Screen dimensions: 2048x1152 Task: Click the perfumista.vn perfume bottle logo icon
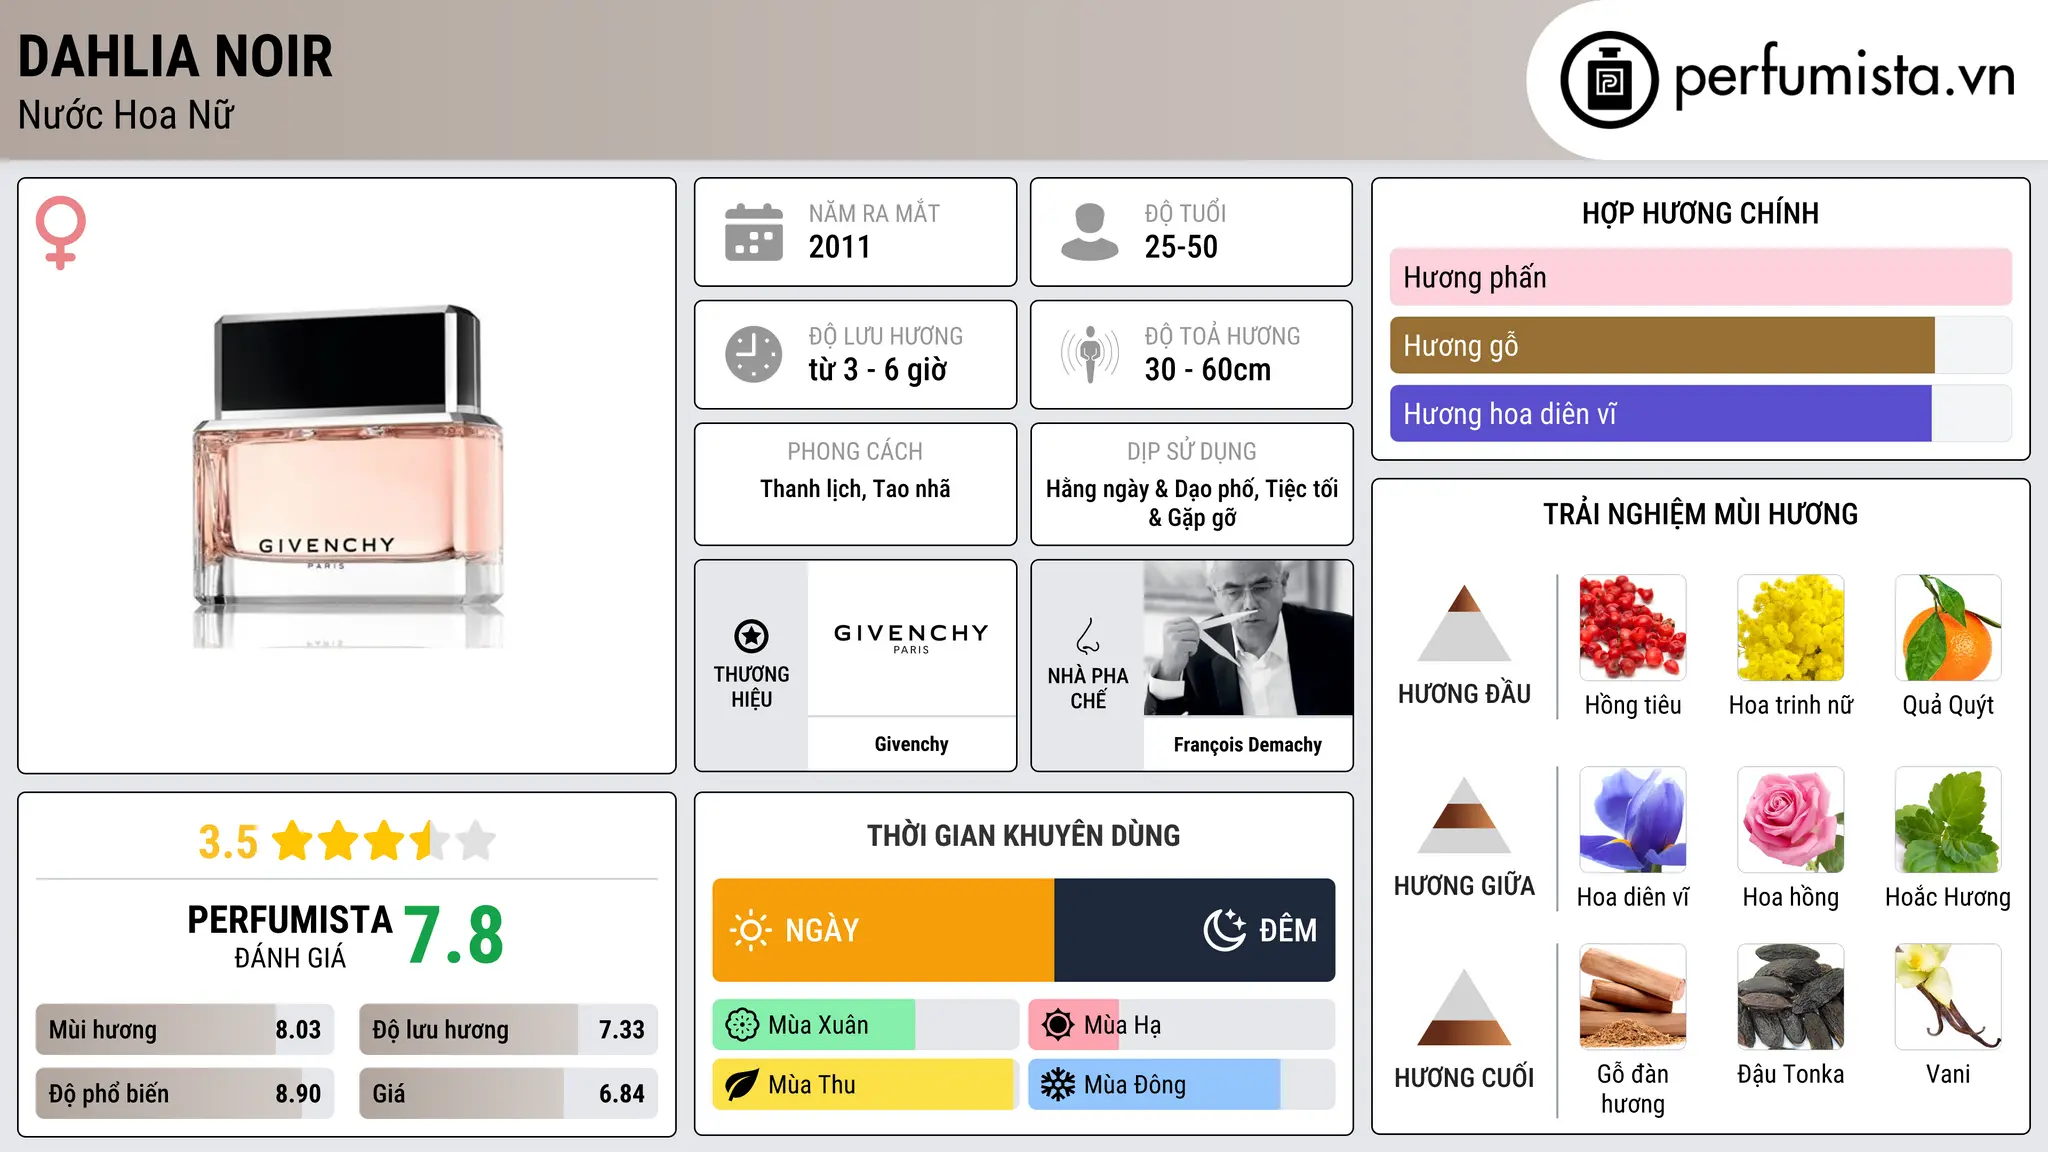pos(1609,80)
